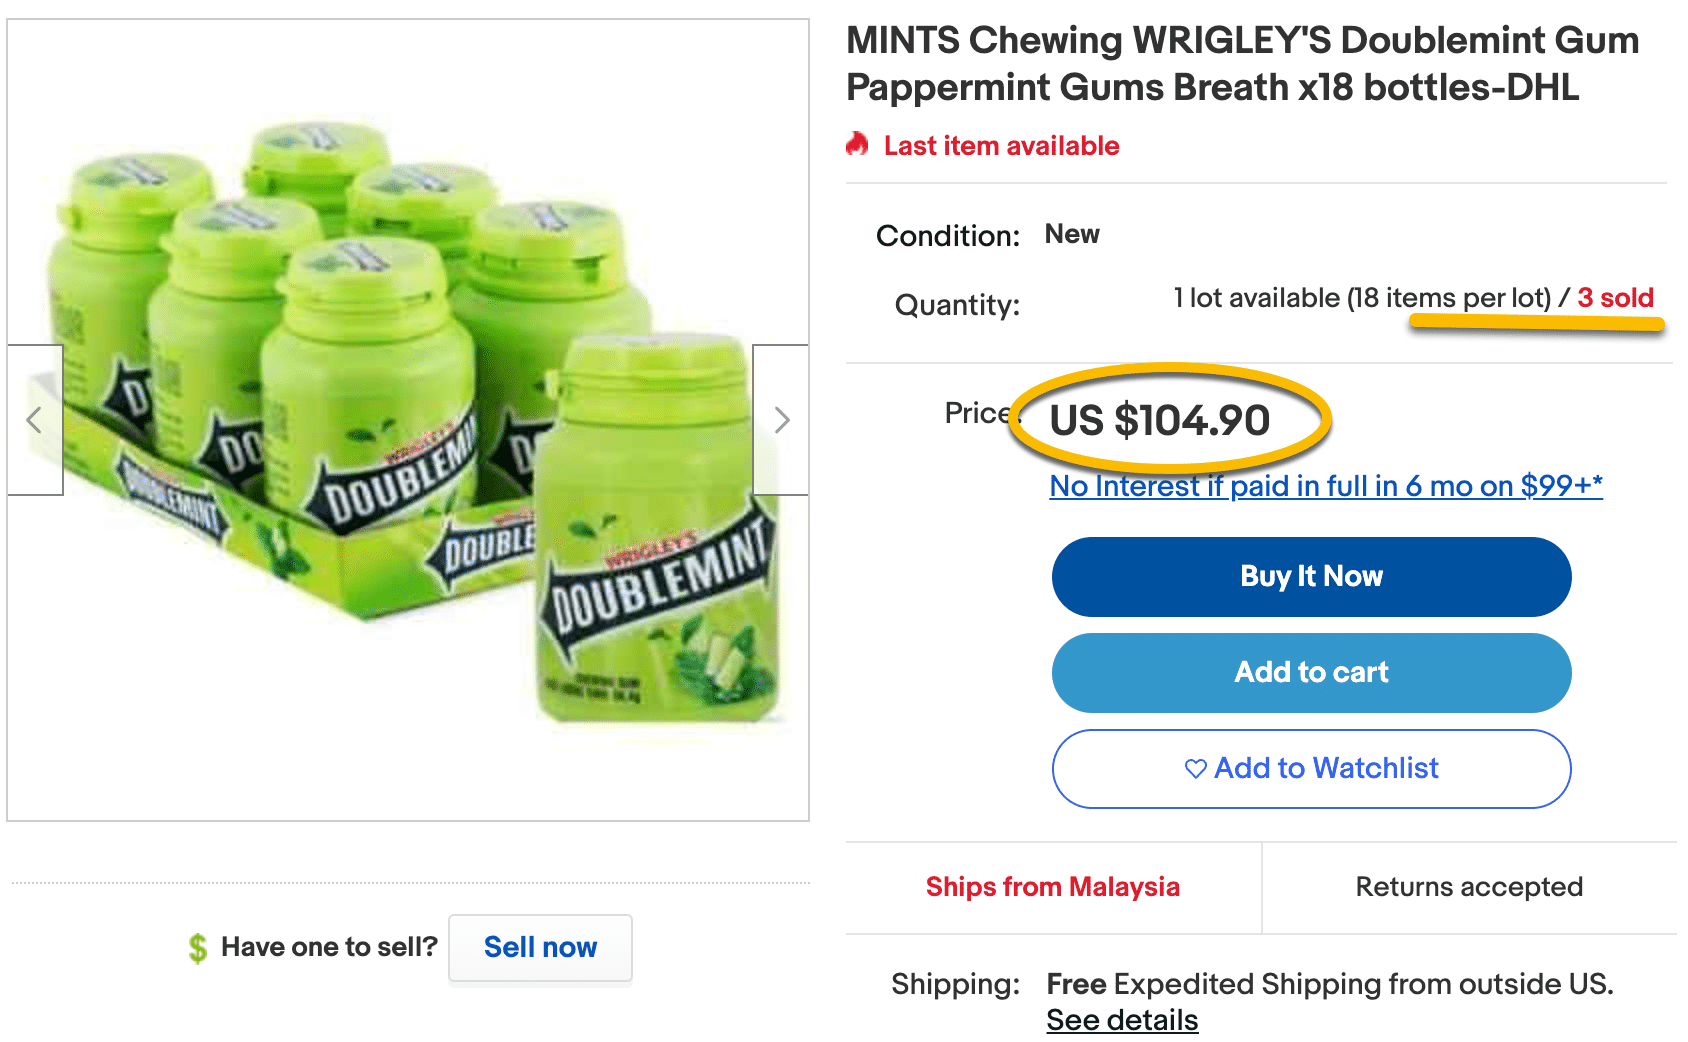
Task: Click the previous image left arrow
Action: pyautogui.click(x=35, y=420)
